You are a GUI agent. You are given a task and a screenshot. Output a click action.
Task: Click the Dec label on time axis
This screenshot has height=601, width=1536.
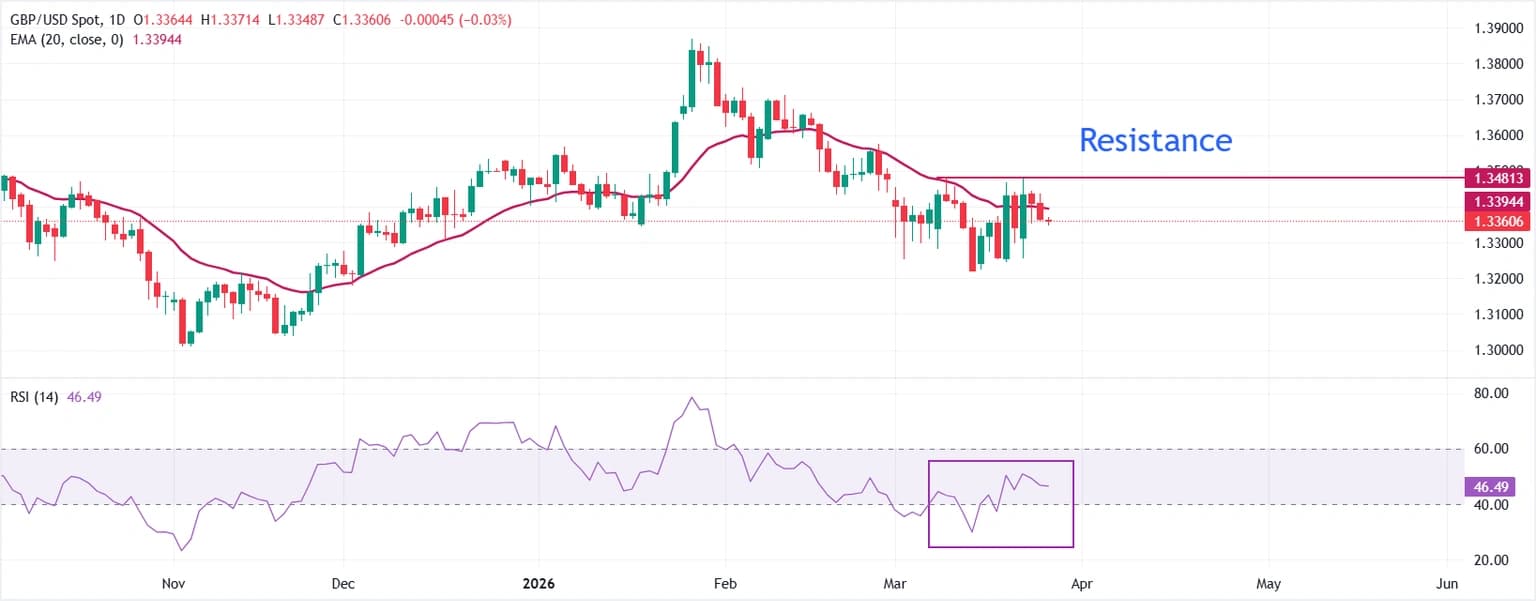tap(343, 582)
